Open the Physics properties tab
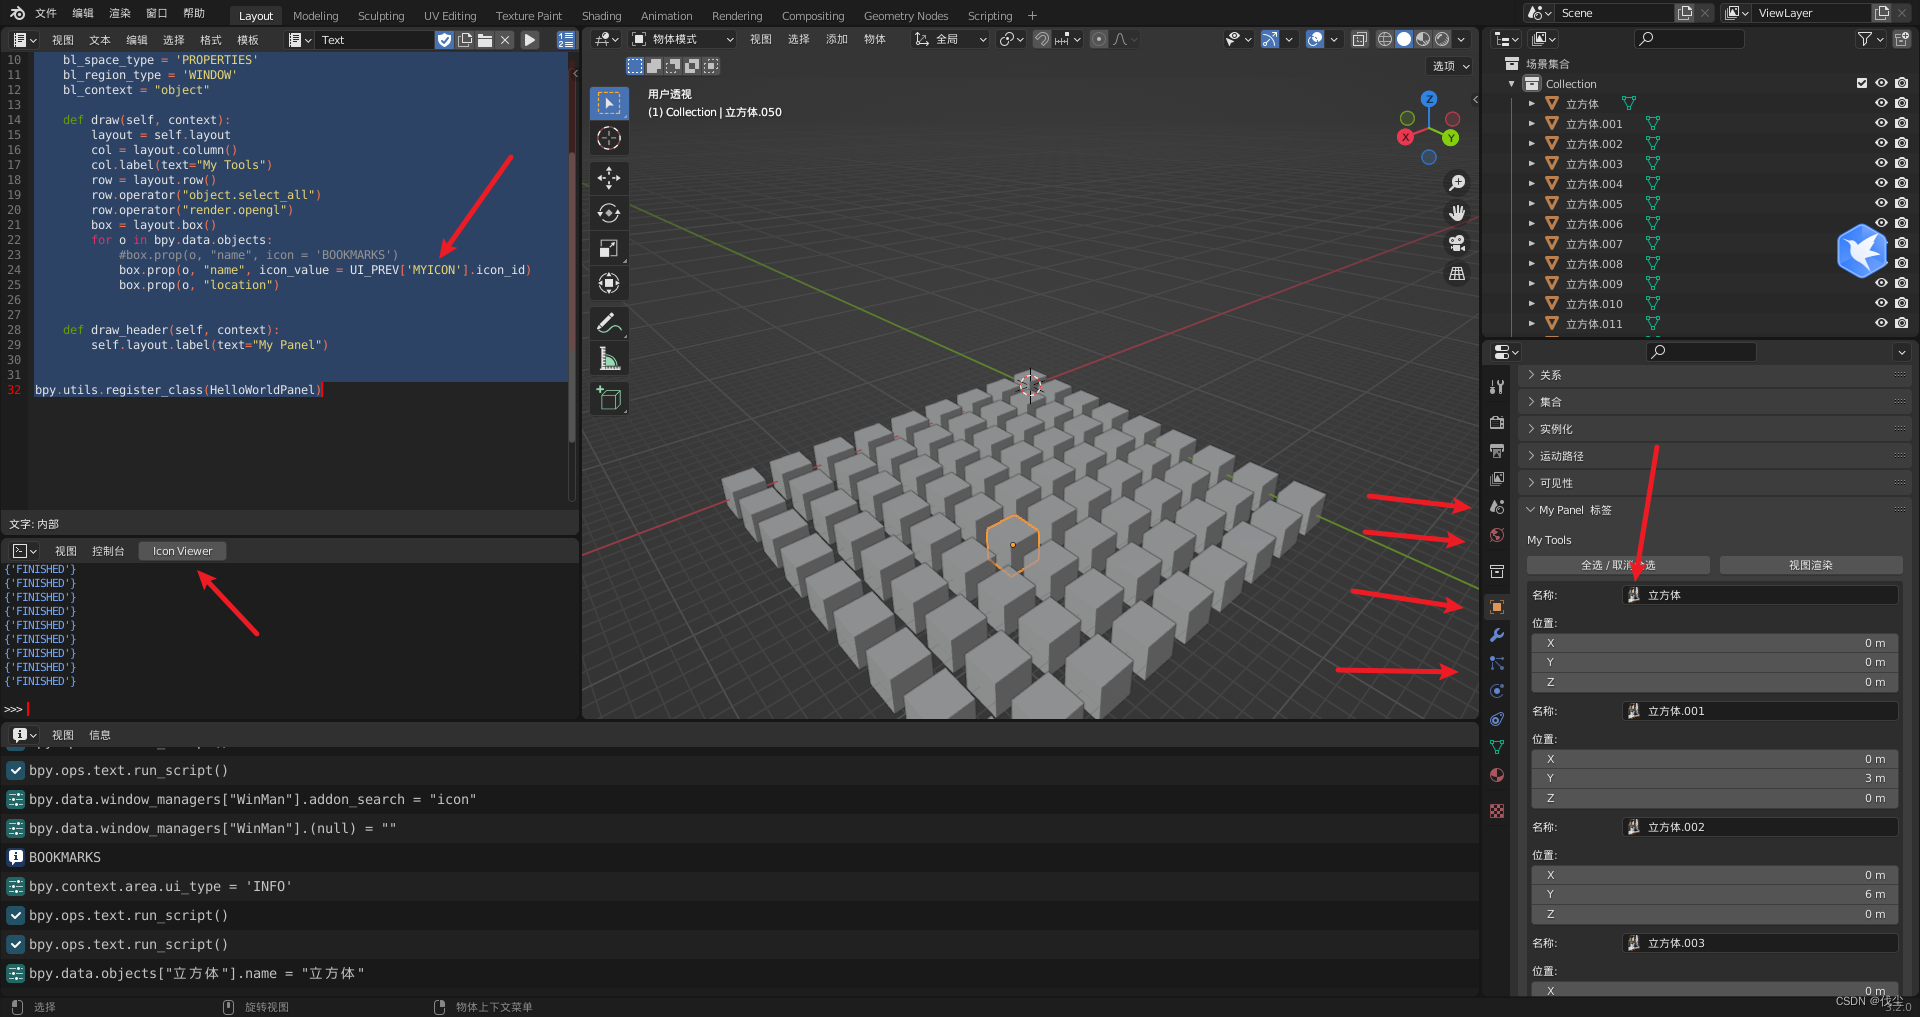The height and width of the screenshot is (1017, 1920). [x=1497, y=691]
